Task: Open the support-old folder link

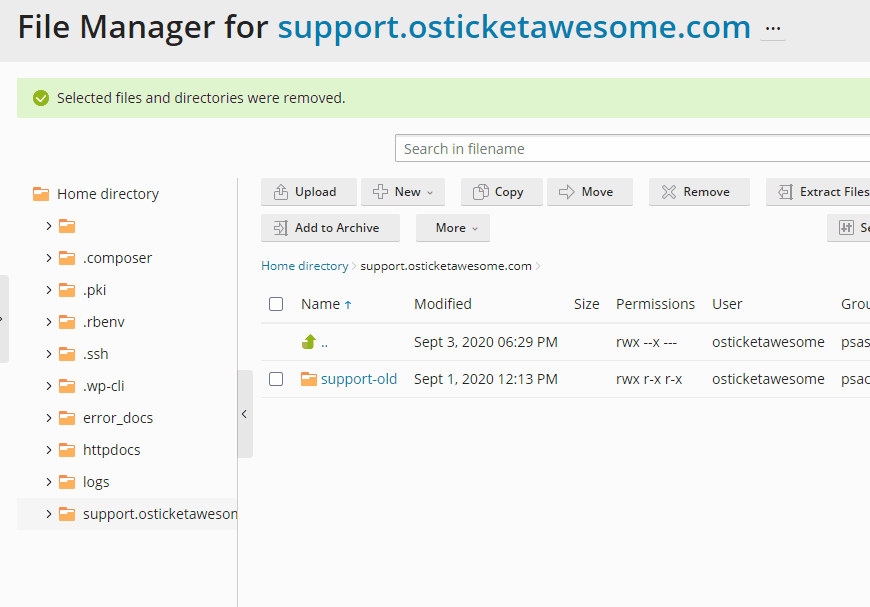Action: tap(359, 379)
